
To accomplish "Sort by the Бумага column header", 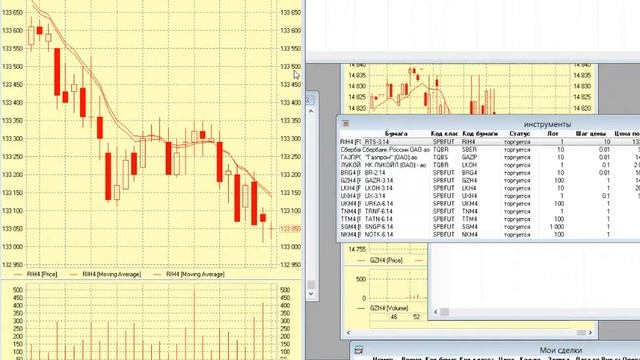I will pos(396,133).
